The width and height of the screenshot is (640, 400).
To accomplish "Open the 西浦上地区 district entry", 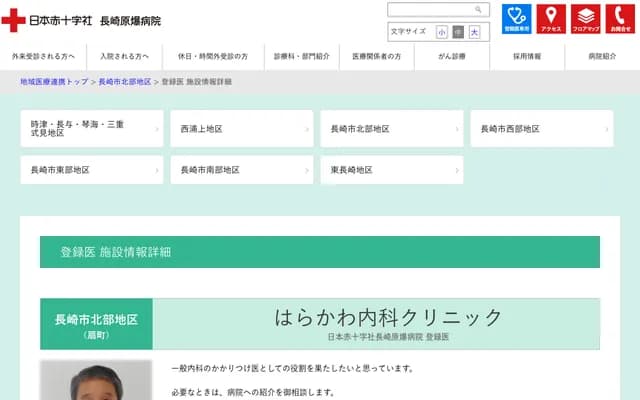I will pyautogui.click(x=241, y=129).
